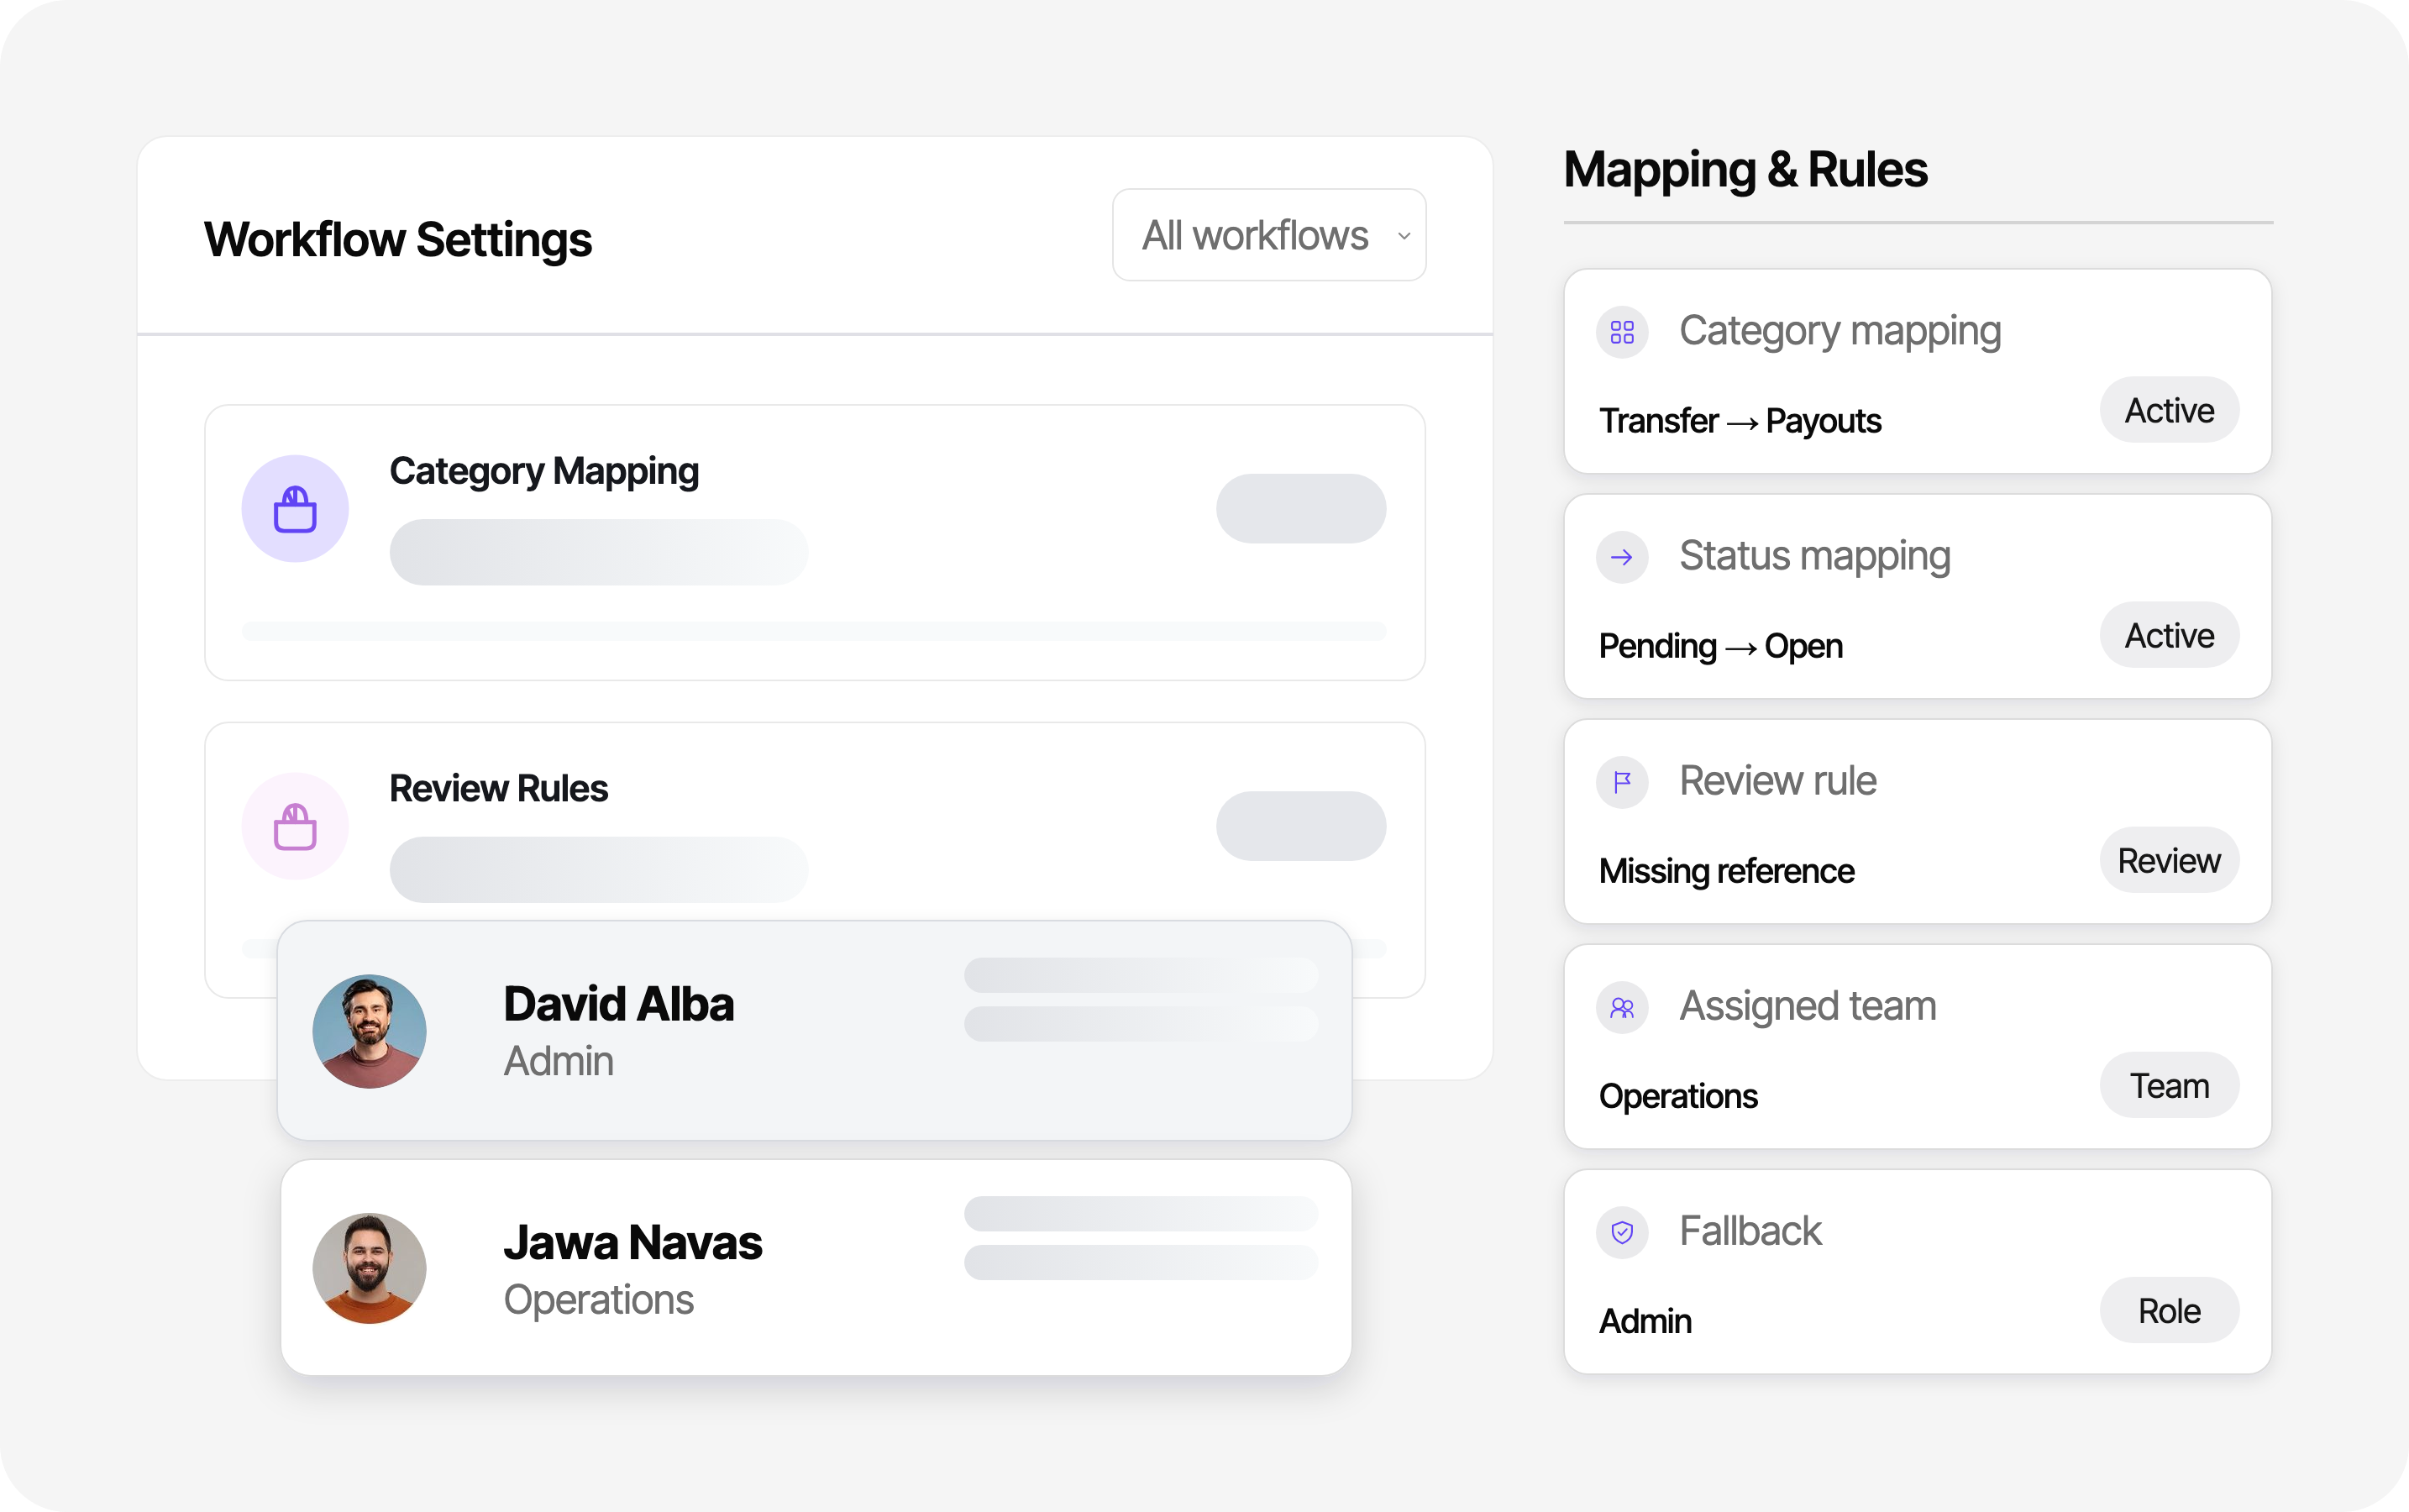This screenshot has height=1512, width=2409.
Task: Click the Jawa Navas name
Action: click(632, 1243)
